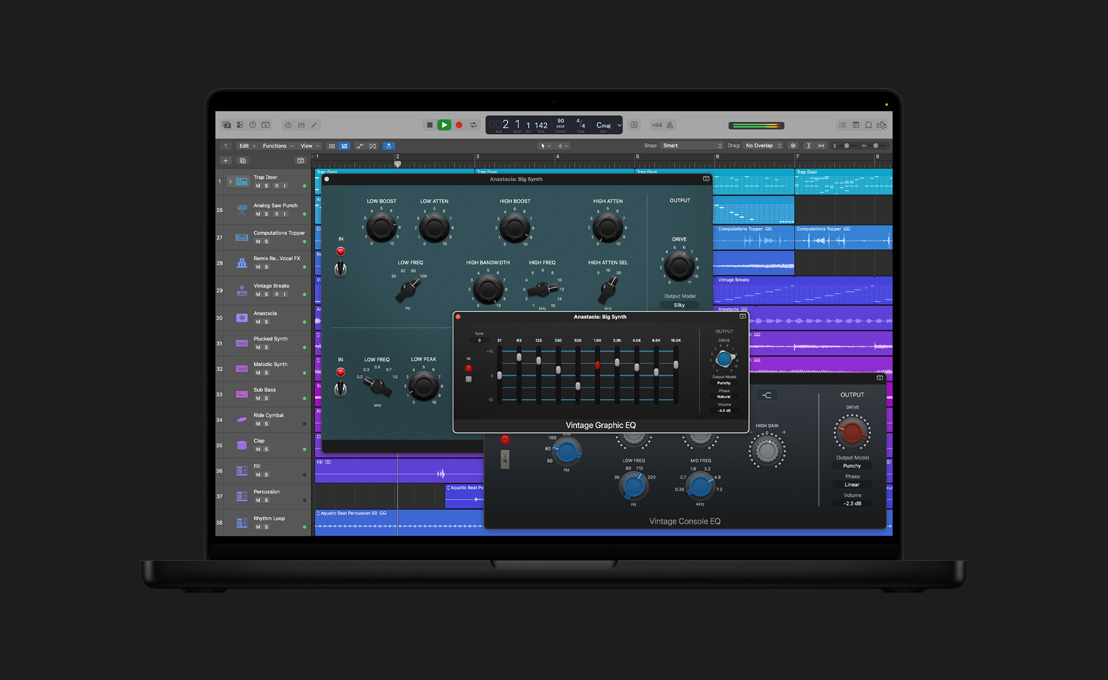Adjust the red EQ band slider in Vintage Graphic EQ

[x=597, y=365]
